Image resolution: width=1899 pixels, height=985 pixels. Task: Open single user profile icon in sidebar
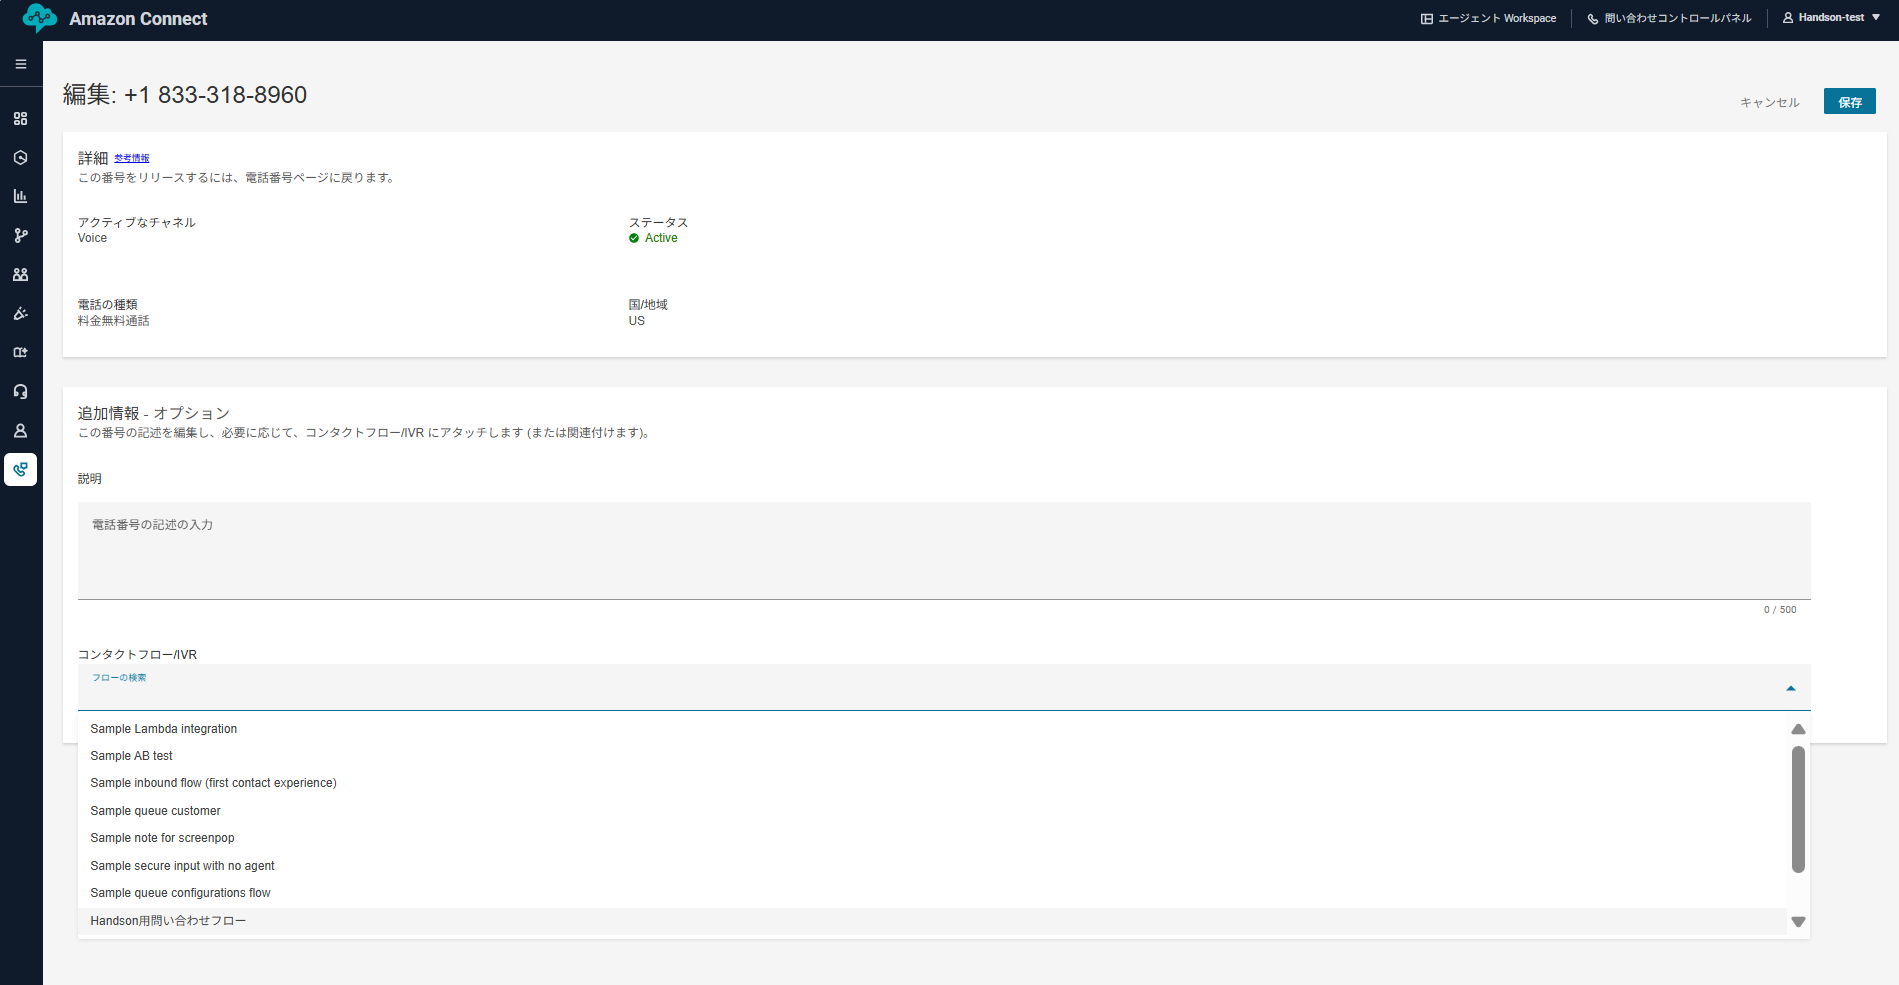point(20,431)
